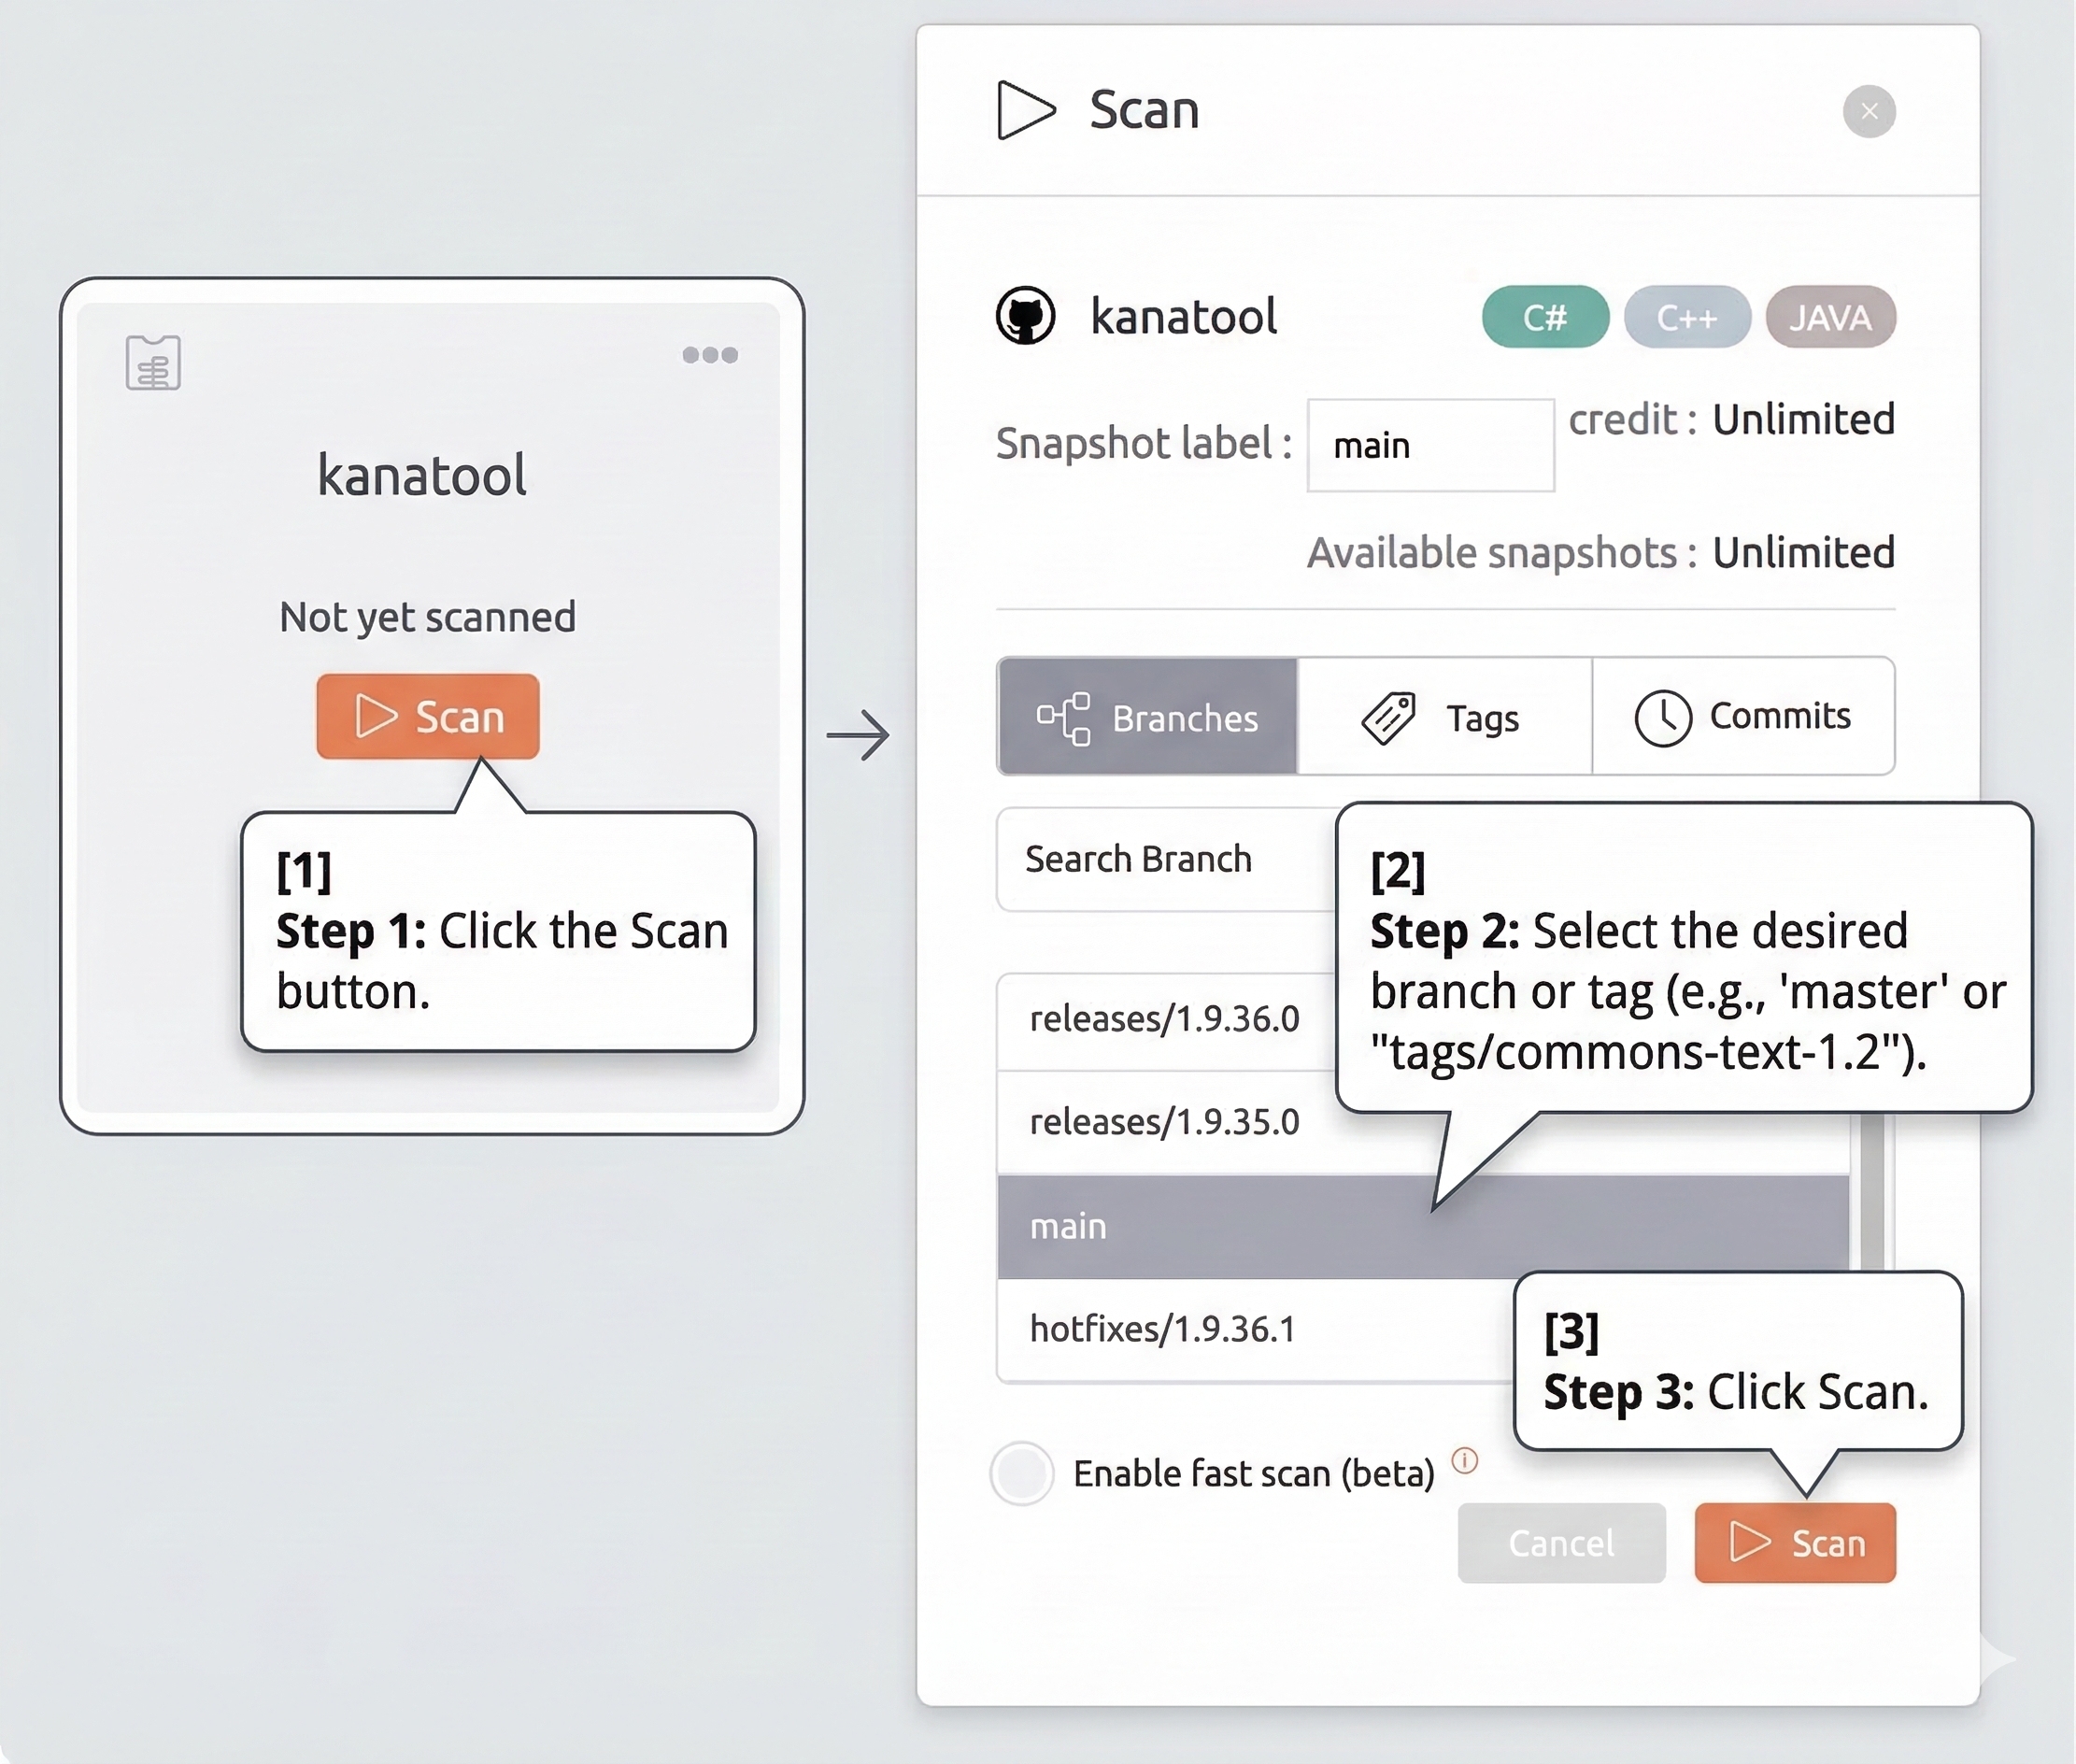2076x1764 pixels.
Task: Enable fast scan (beta) toggle
Action: tap(1022, 1473)
